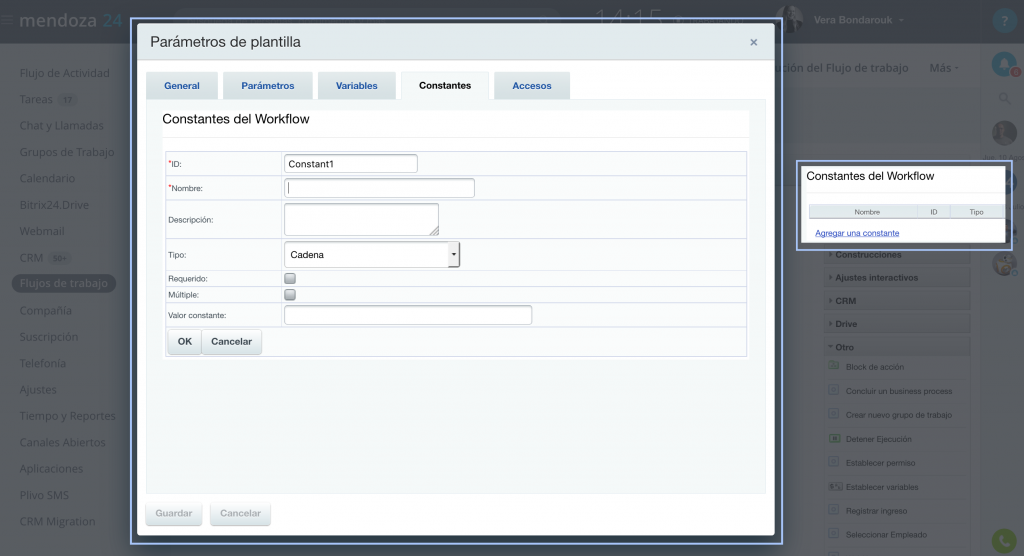Select Seleccionar Empleado action icon

pos(834,534)
